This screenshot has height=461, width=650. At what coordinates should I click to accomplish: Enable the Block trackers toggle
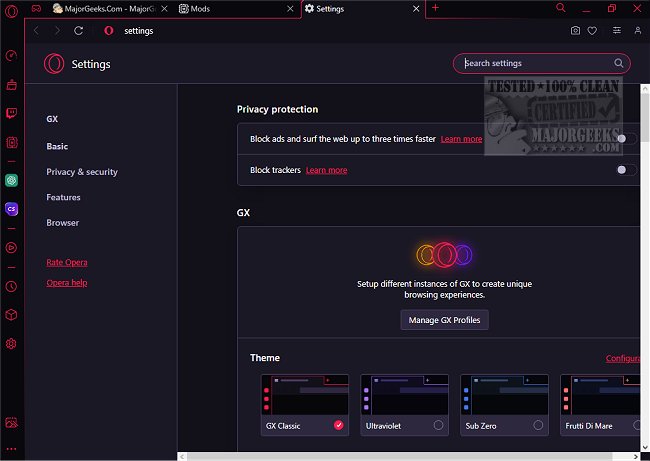626,170
